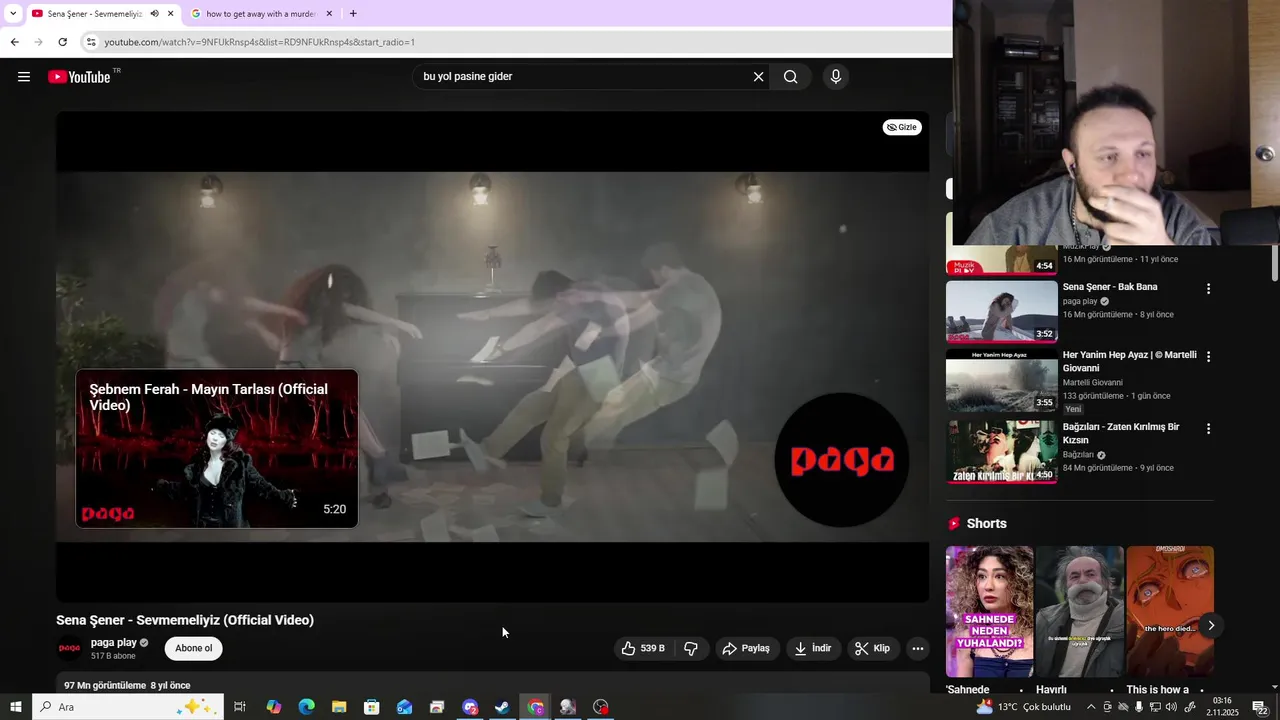Image resolution: width=1280 pixels, height=720 pixels.
Task: Open a new browser tab
Action: pyautogui.click(x=353, y=14)
